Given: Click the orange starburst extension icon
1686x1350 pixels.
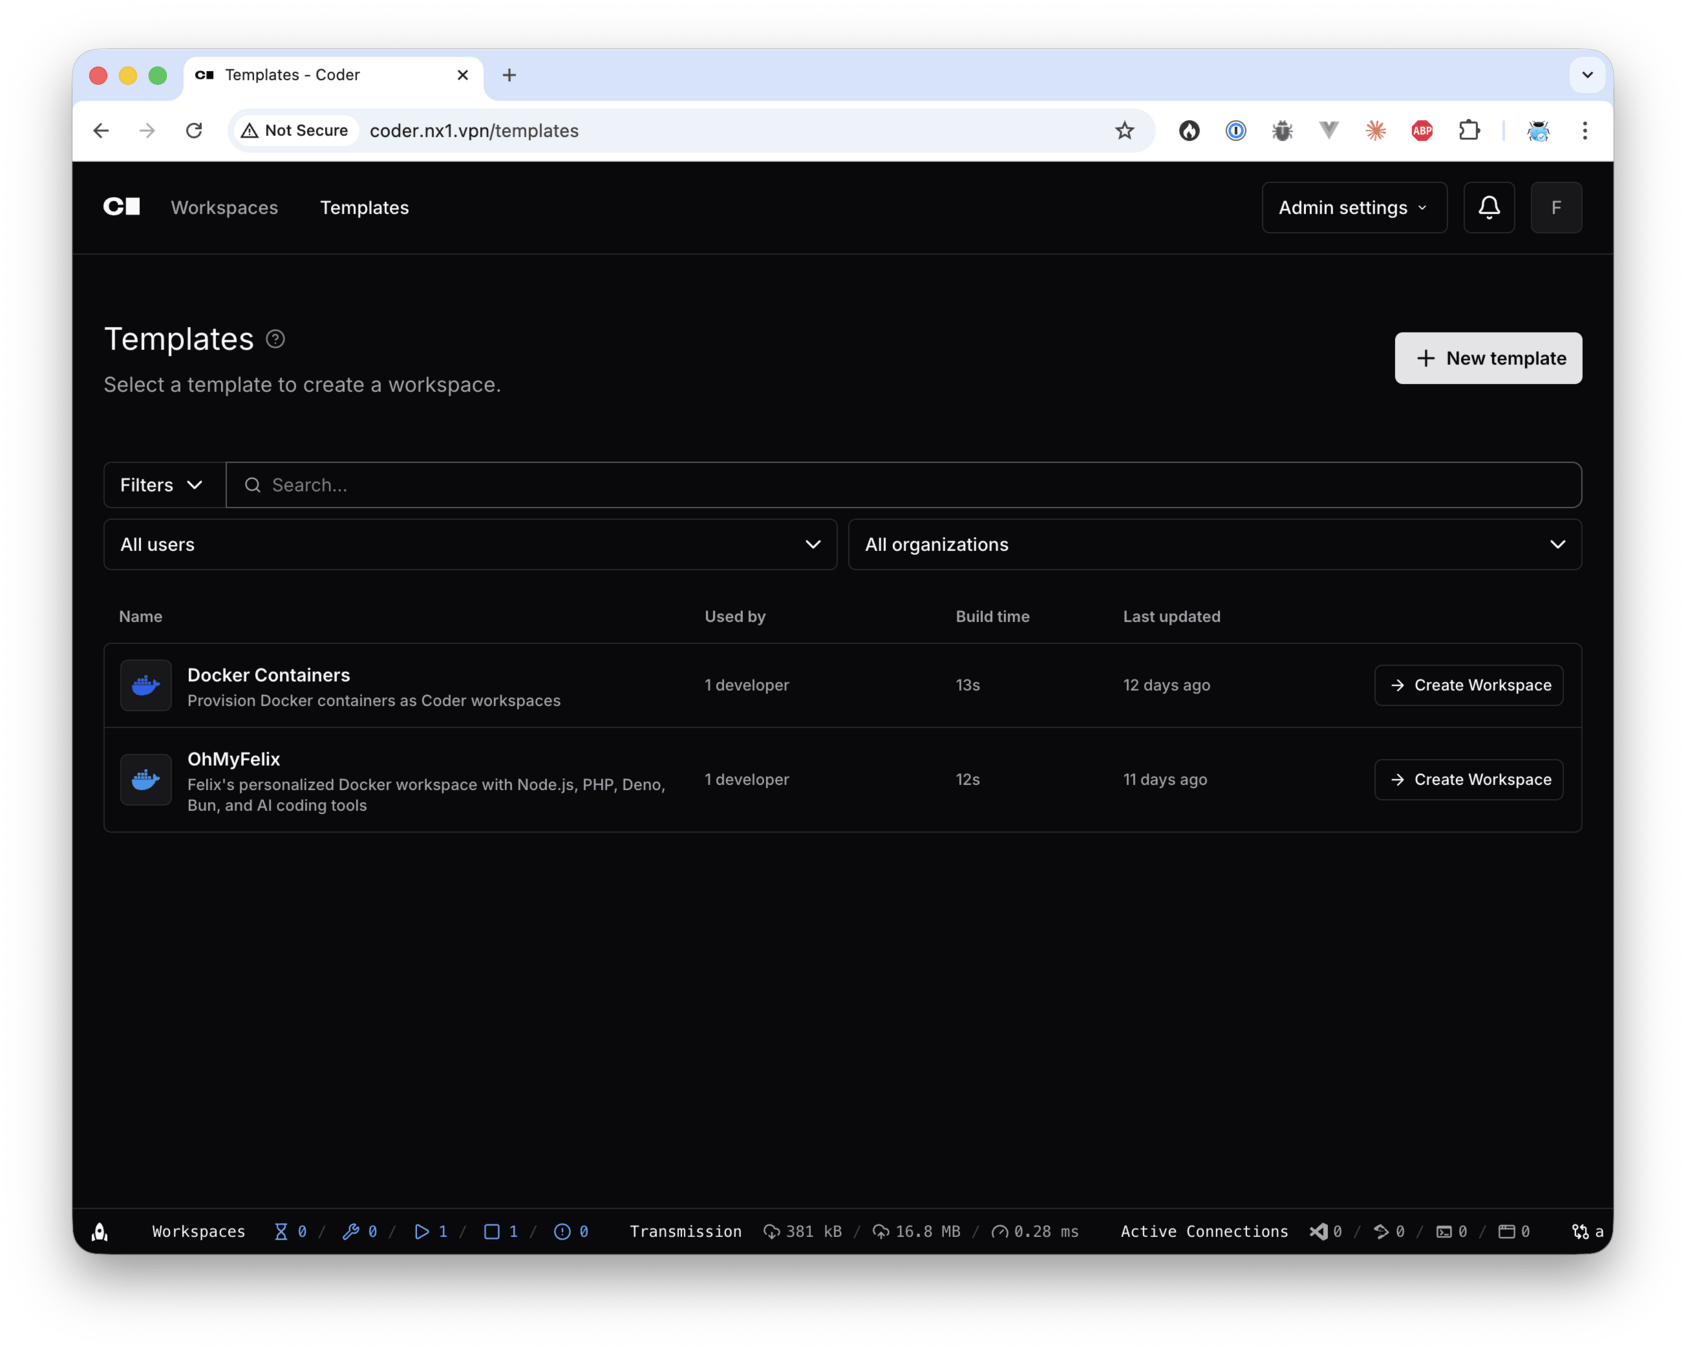Looking at the screenshot, I should pos(1376,130).
